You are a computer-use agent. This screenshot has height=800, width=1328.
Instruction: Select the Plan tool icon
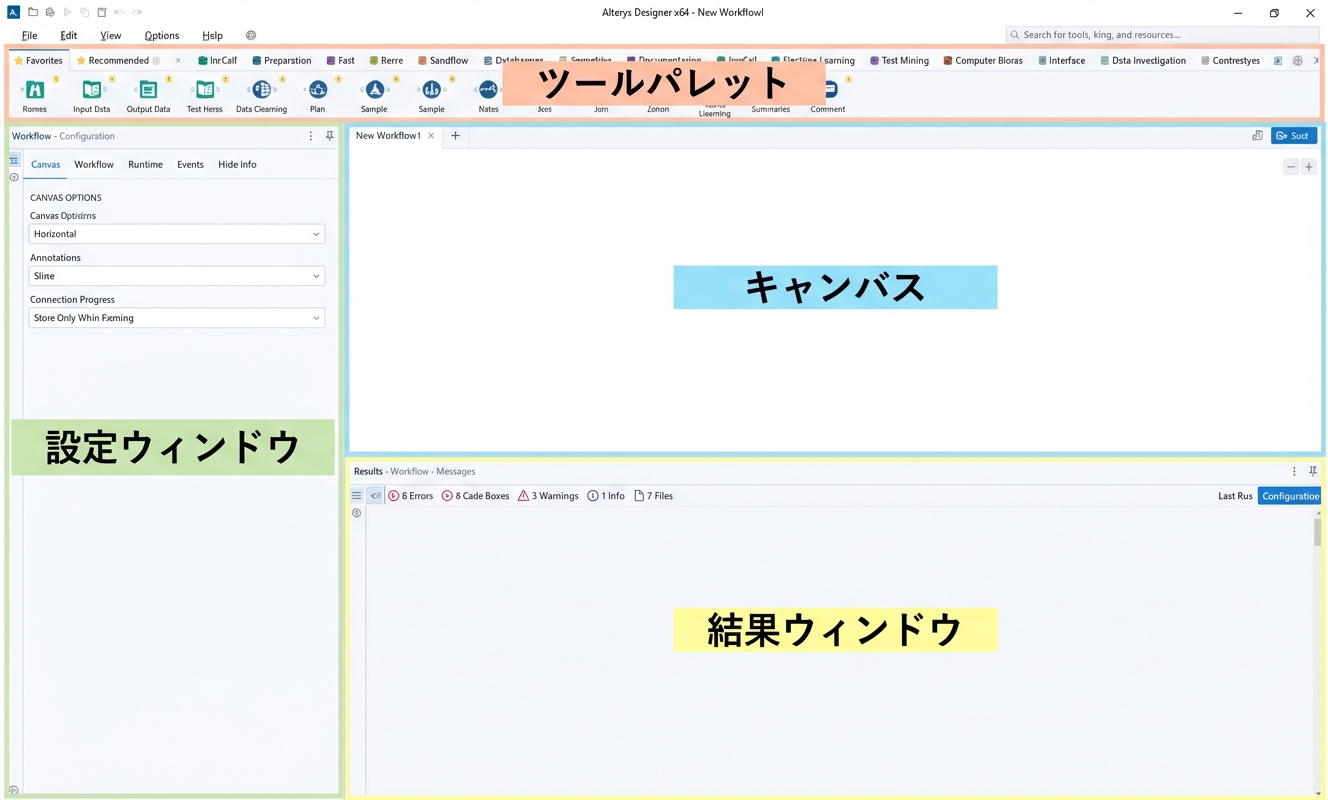pos(318,90)
